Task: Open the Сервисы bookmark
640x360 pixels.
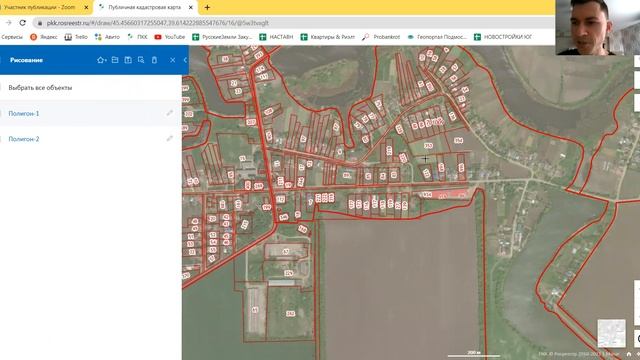Action: [12, 37]
